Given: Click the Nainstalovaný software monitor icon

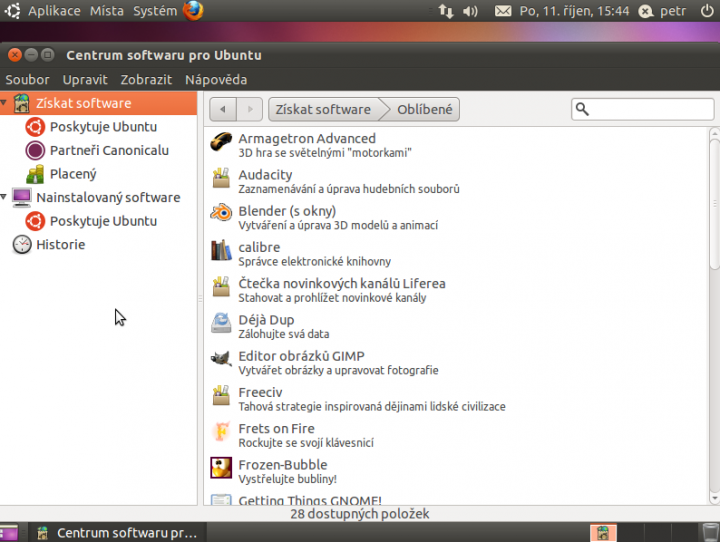Looking at the screenshot, I should [22, 198].
